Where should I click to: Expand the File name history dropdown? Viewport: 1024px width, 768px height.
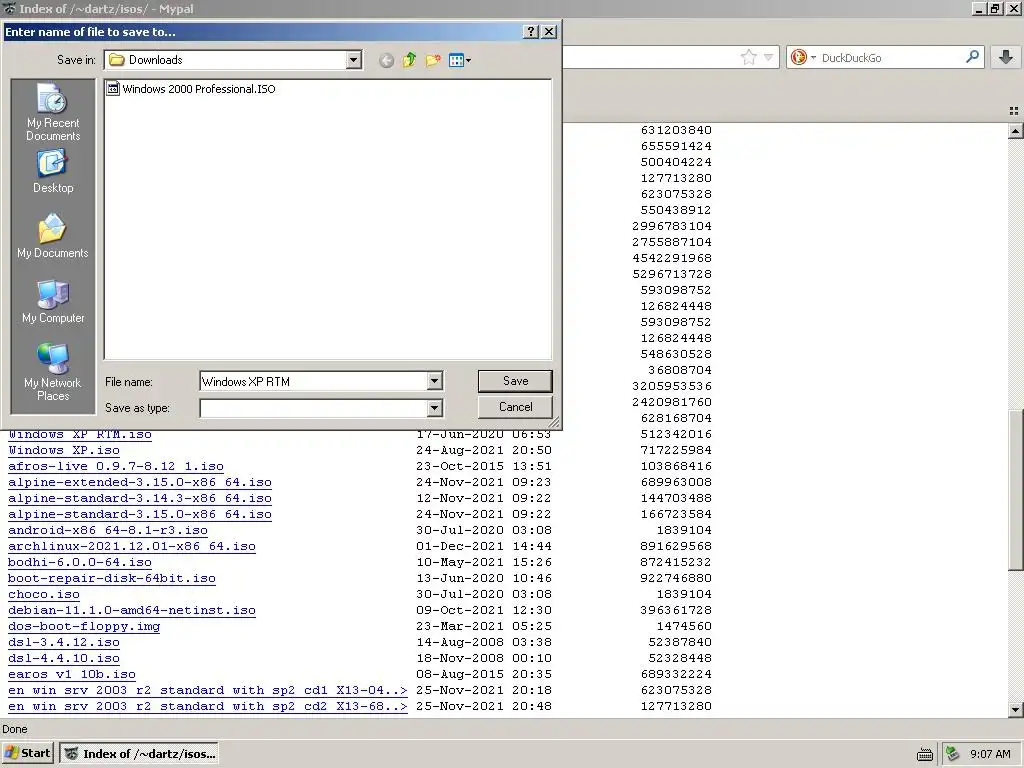tap(434, 381)
